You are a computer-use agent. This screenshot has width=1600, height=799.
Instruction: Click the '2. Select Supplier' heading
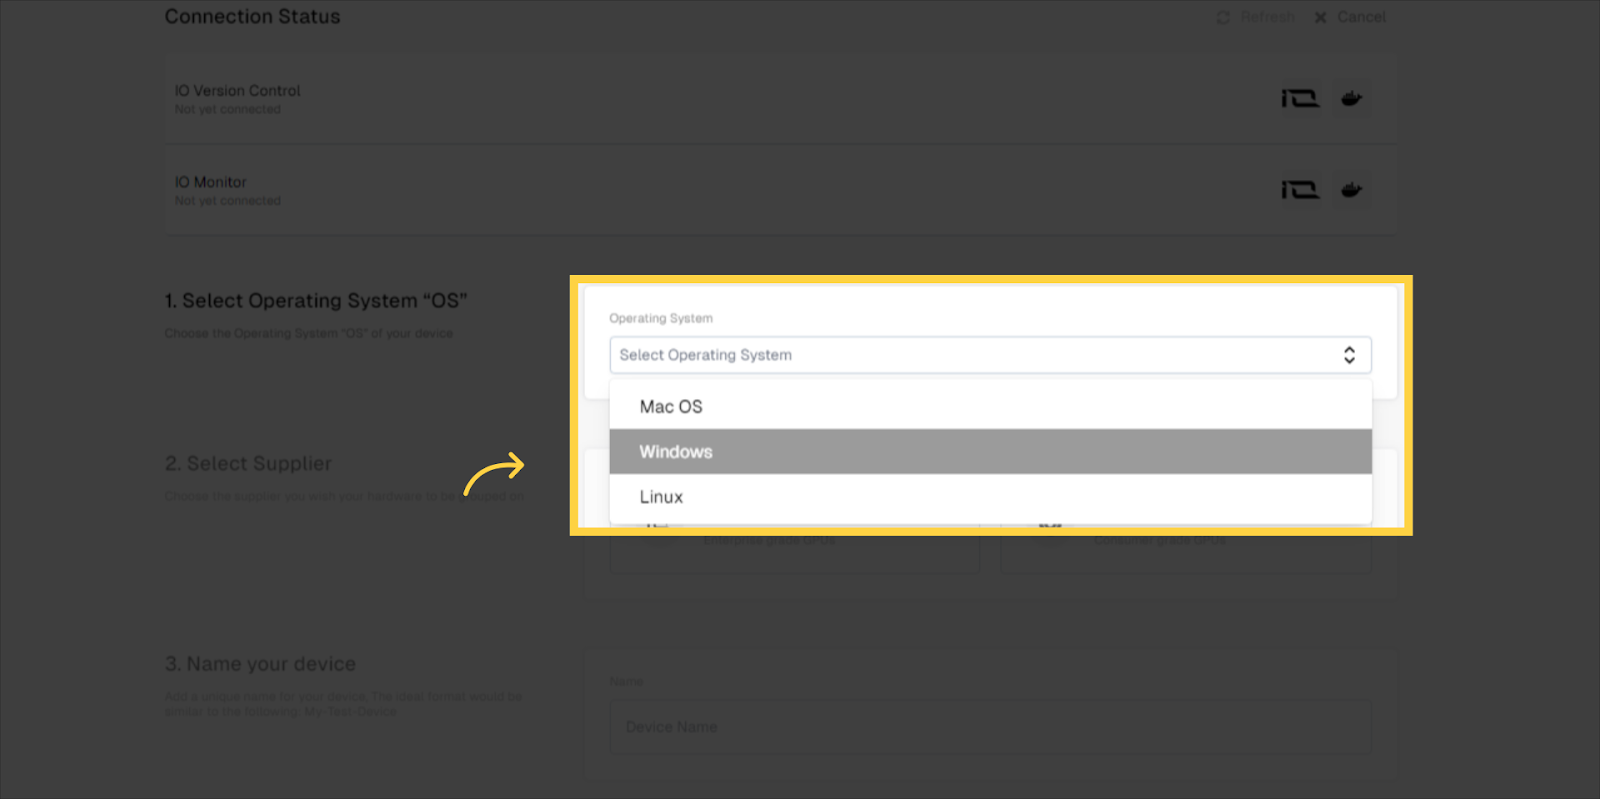[x=248, y=464]
